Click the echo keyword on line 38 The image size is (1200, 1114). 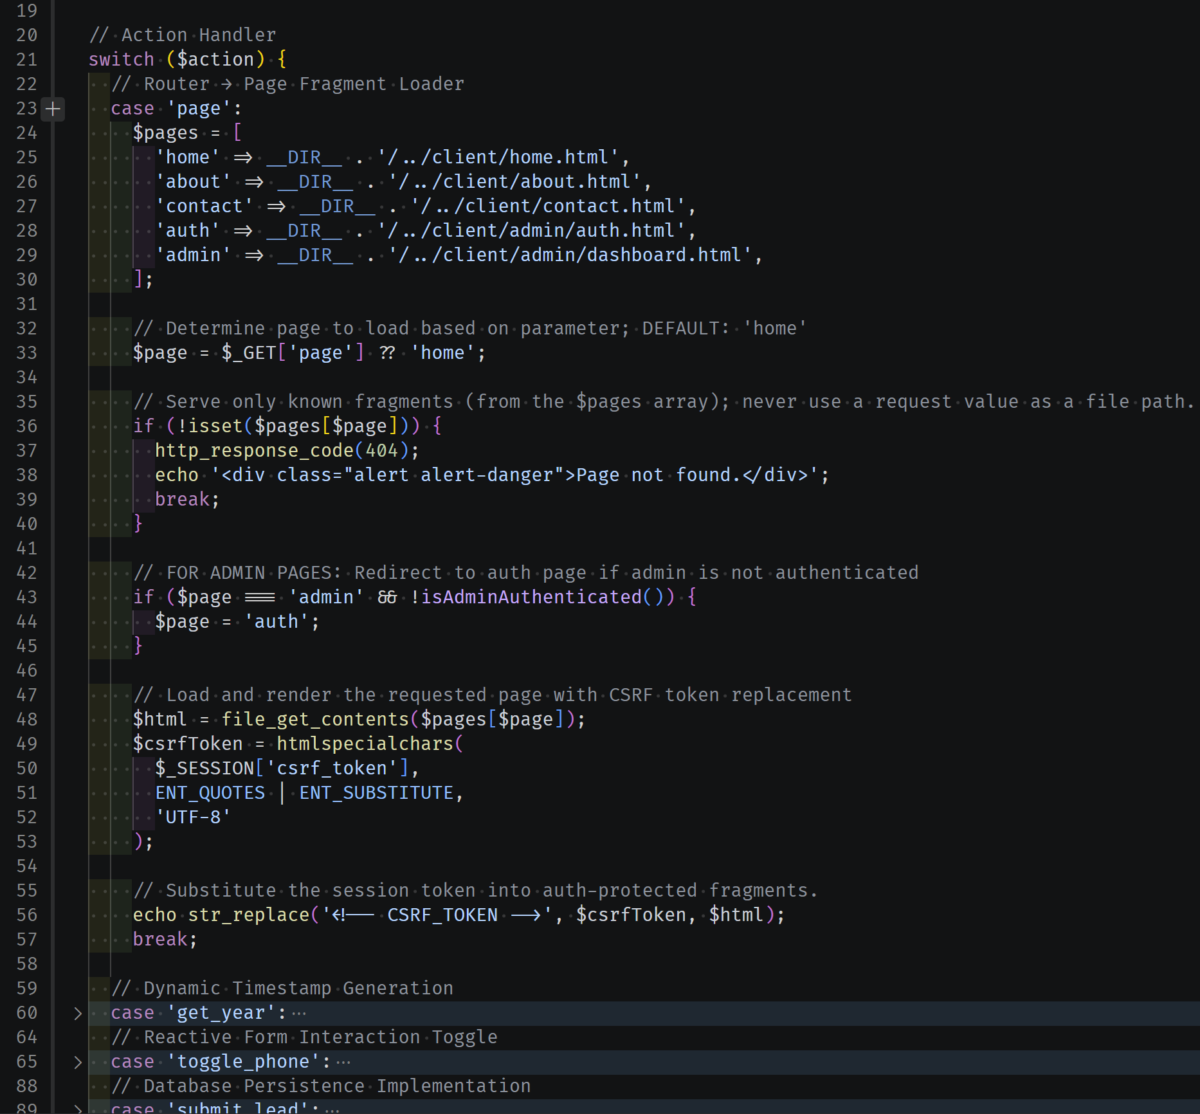177,475
